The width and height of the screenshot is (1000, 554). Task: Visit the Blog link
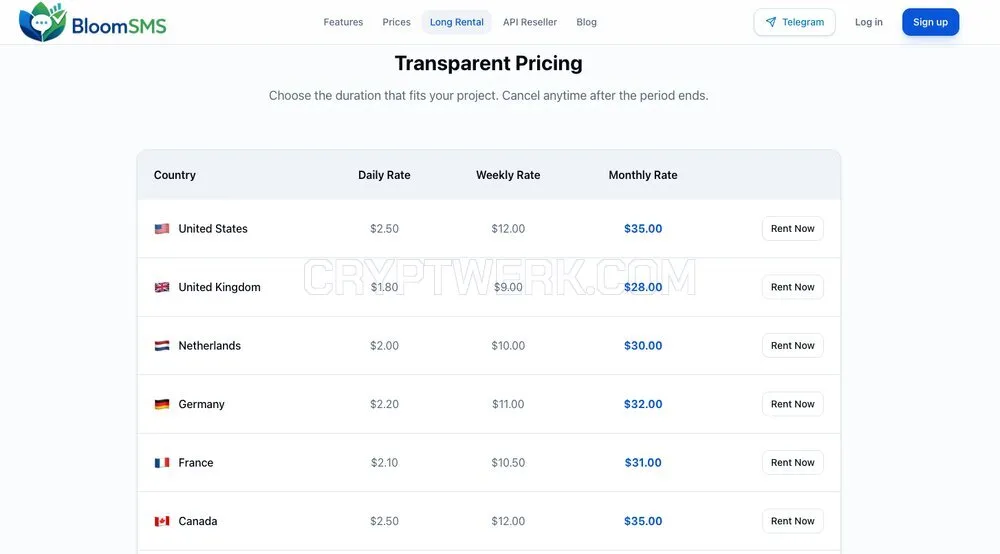[586, 22]
